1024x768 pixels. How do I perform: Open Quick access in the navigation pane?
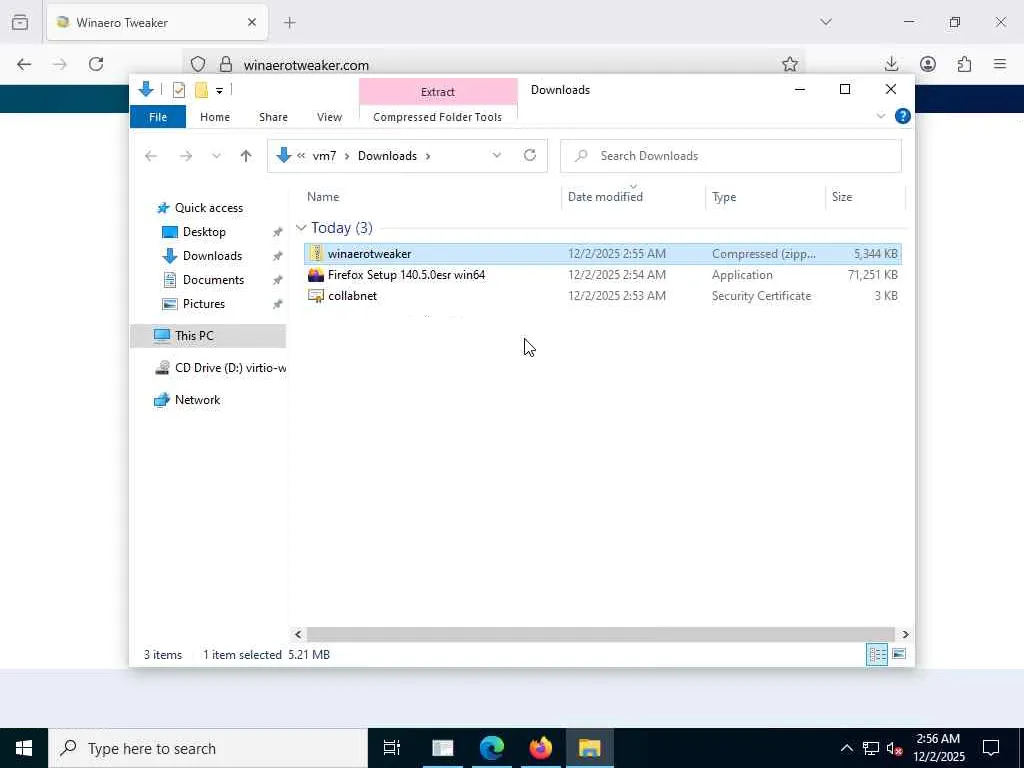(x=209, y=208)
